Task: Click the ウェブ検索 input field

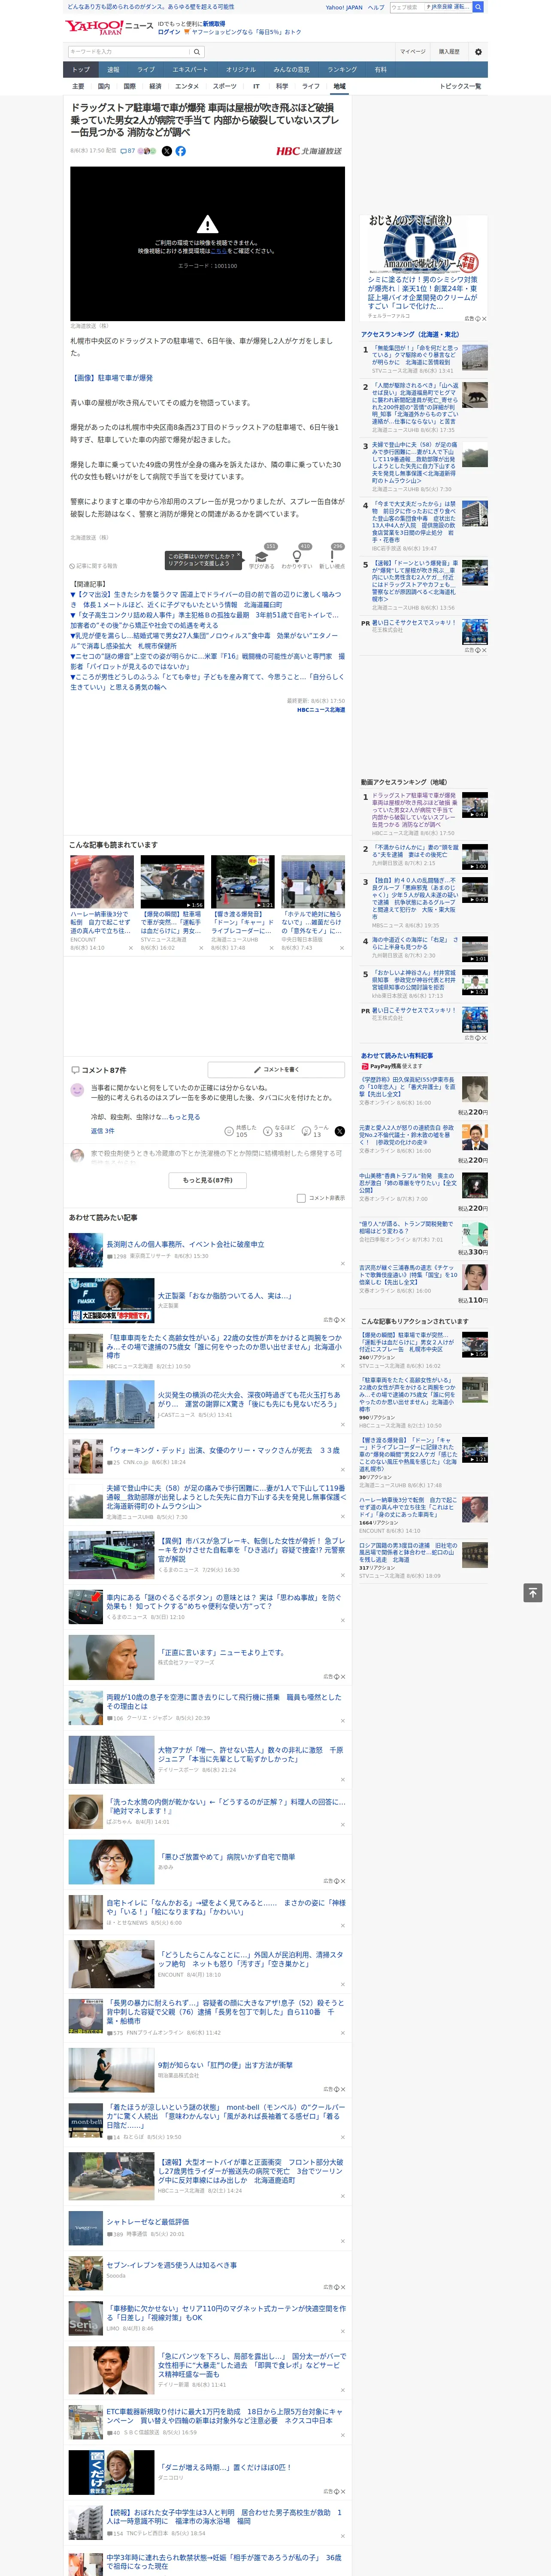Action: coord(407,7)
